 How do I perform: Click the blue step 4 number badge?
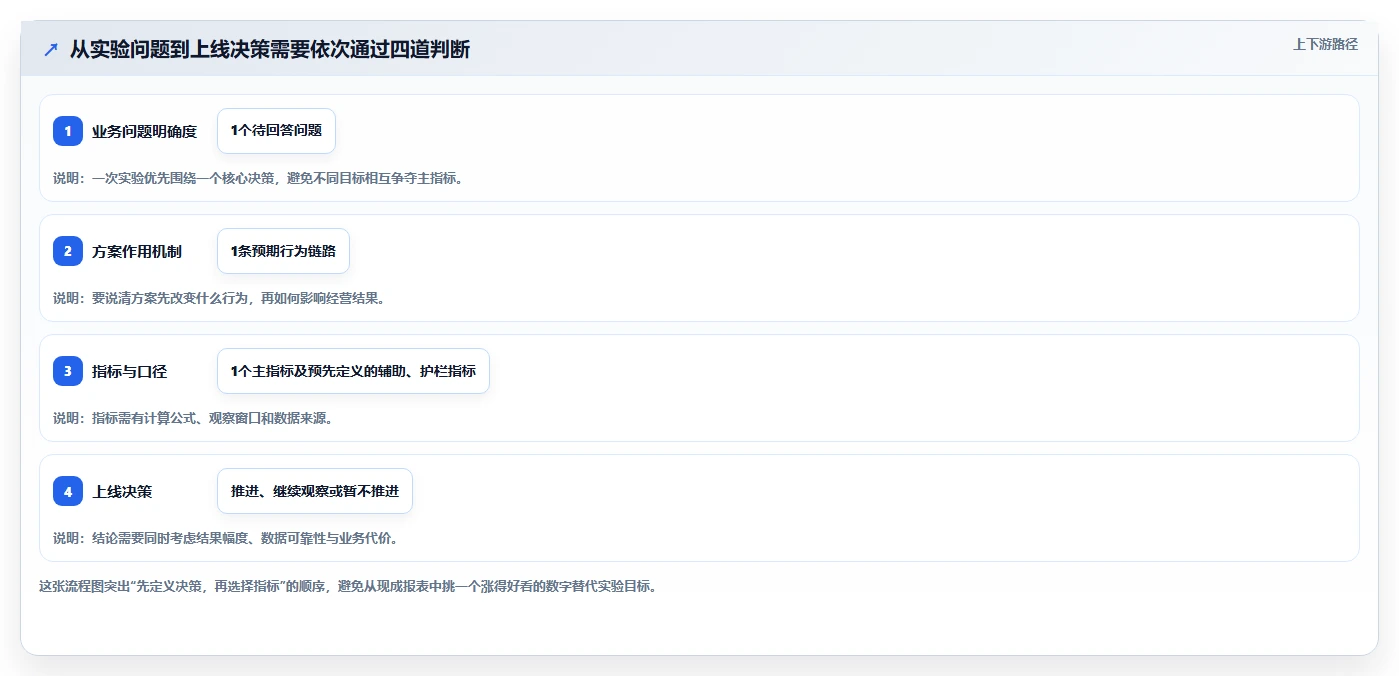(x=68, y=491)
